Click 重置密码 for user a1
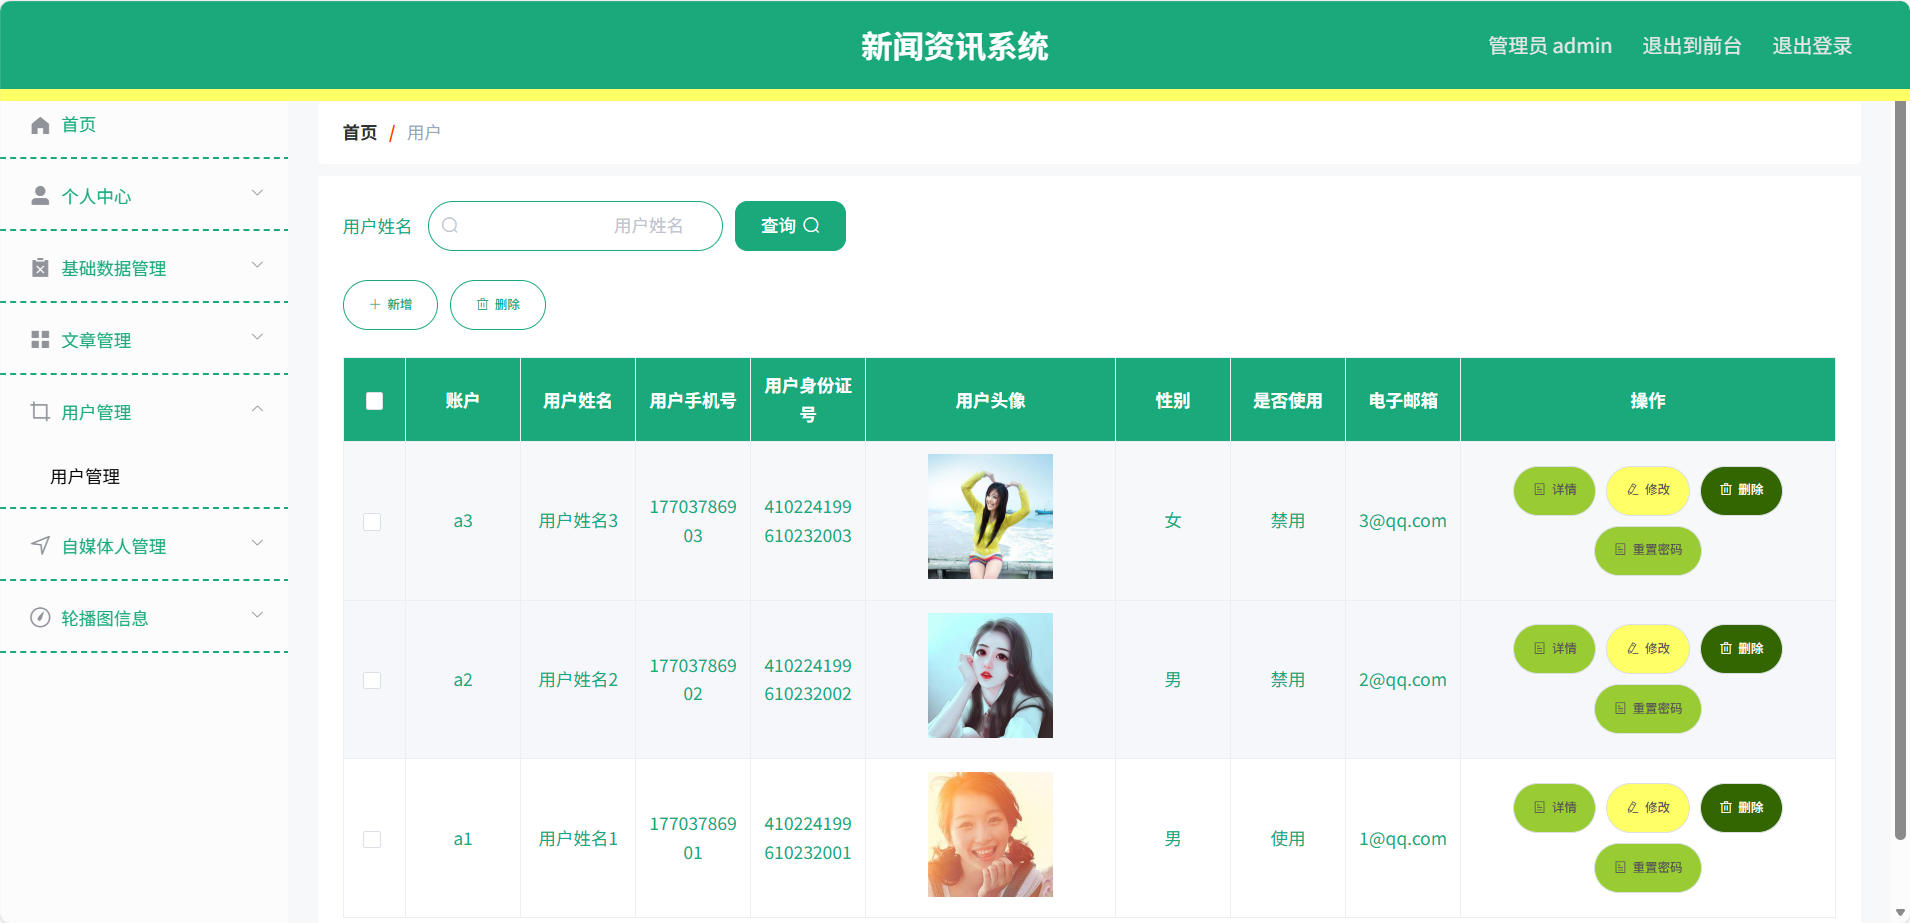Viewport: 1910px width, 923px height. (1648, 868)
